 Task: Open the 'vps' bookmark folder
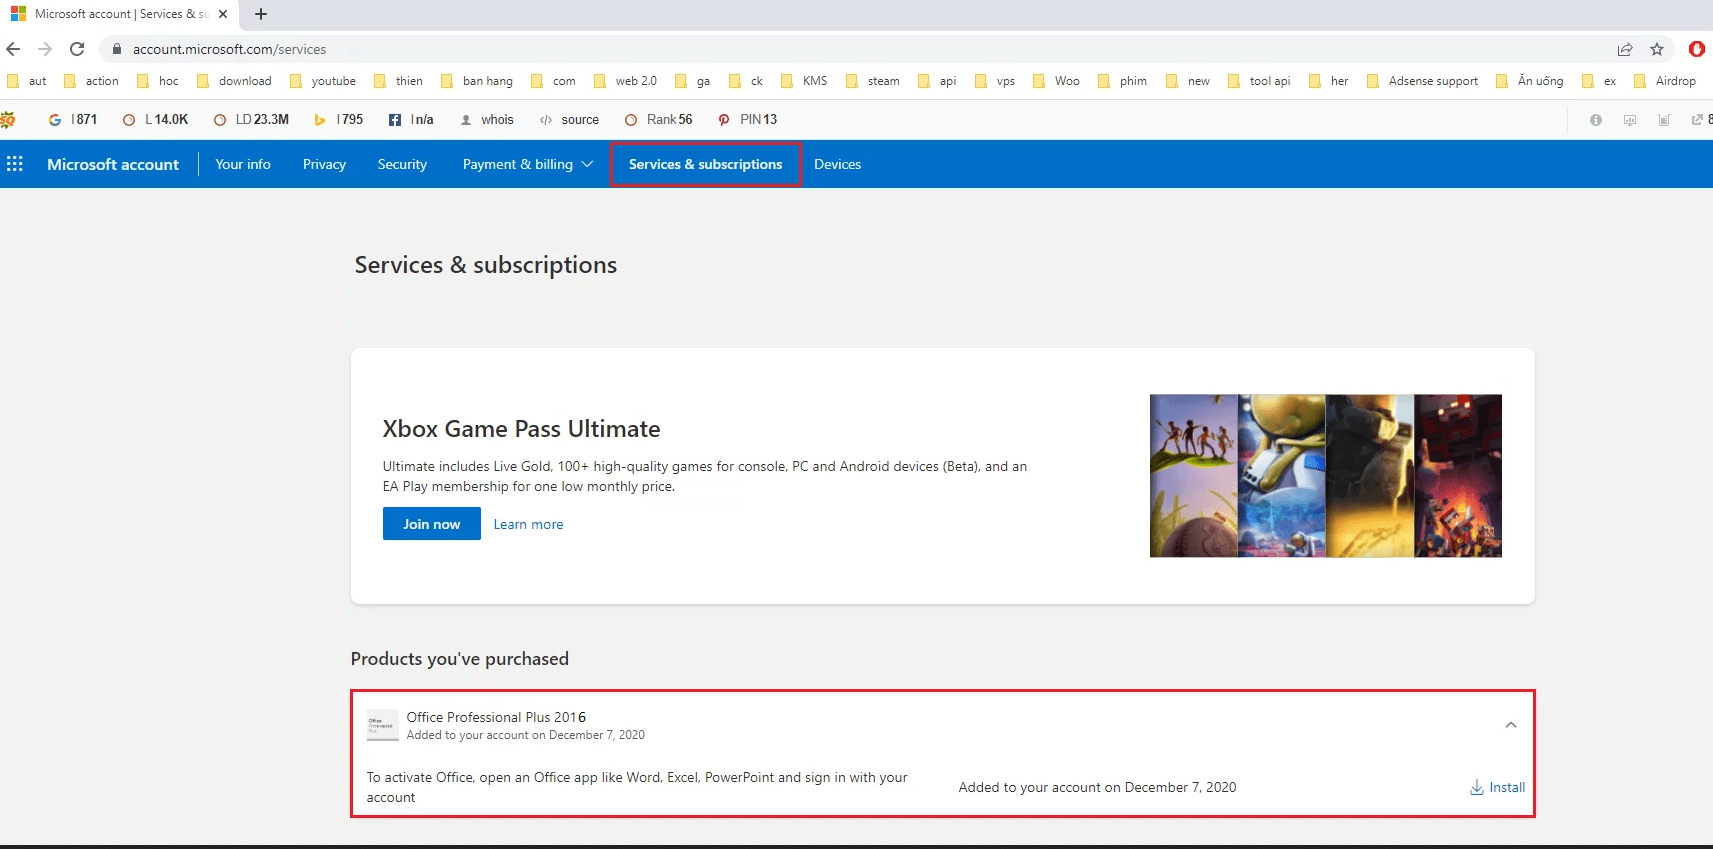click(995, 81)
